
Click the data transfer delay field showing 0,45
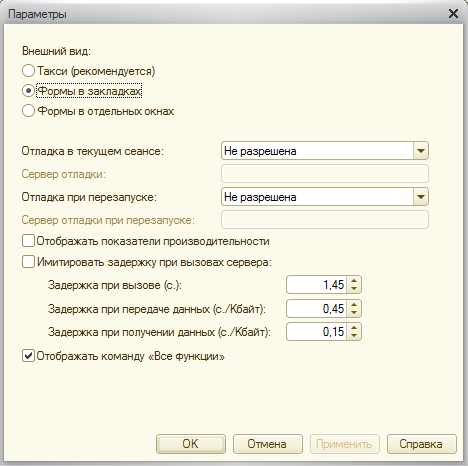317,308
